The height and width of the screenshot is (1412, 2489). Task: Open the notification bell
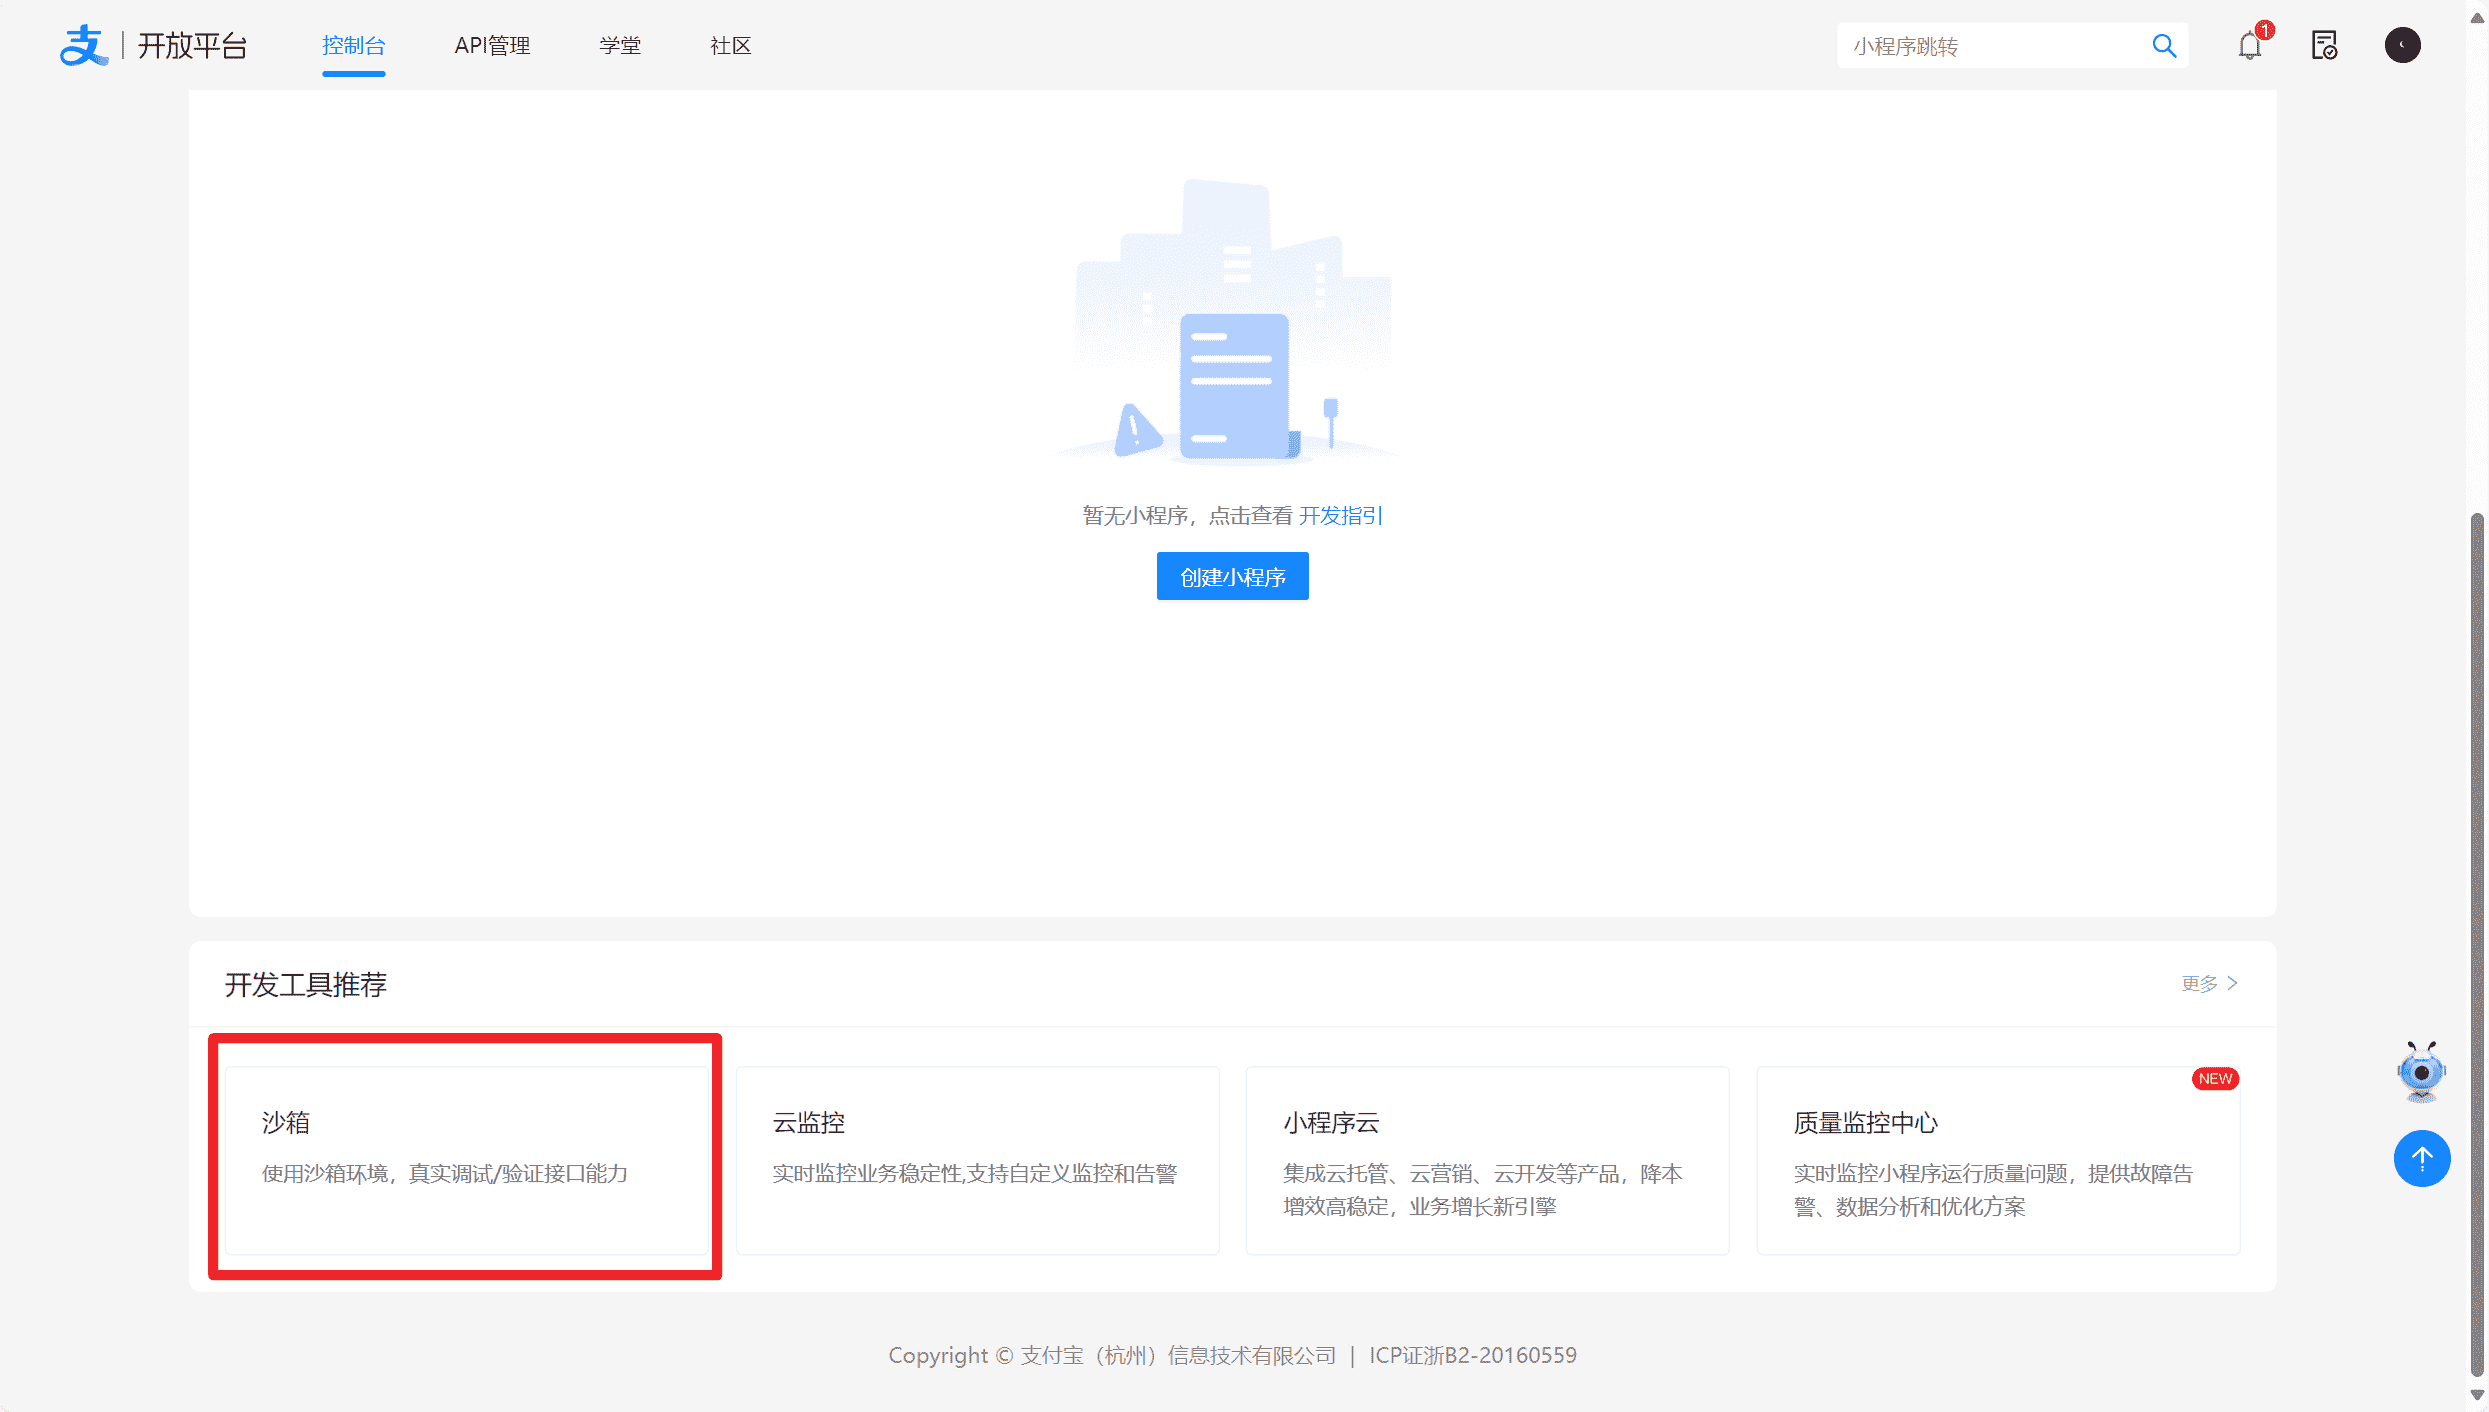point(2249,46)
